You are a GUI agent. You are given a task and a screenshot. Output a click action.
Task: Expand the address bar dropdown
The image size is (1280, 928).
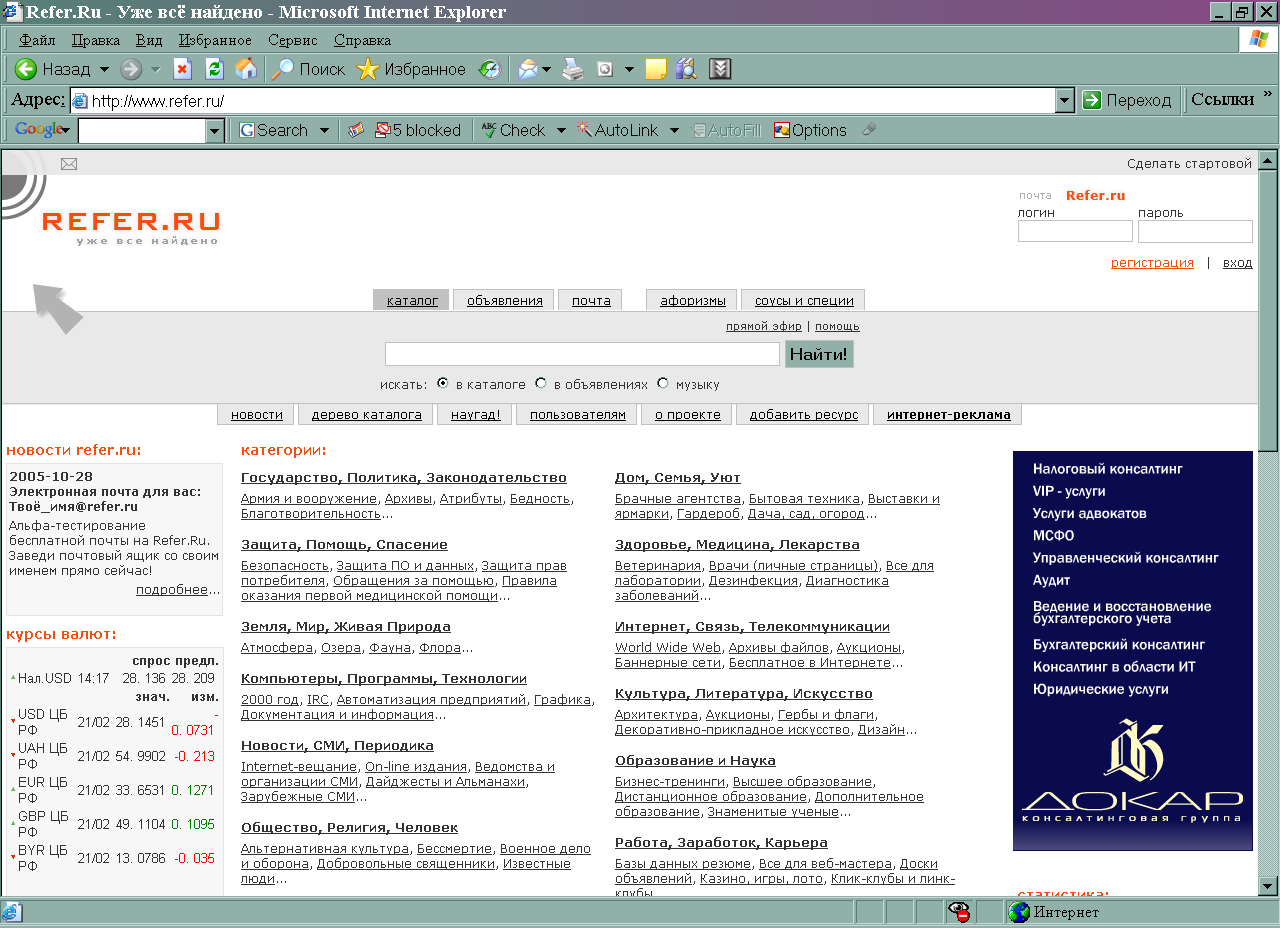point(1065,100)
